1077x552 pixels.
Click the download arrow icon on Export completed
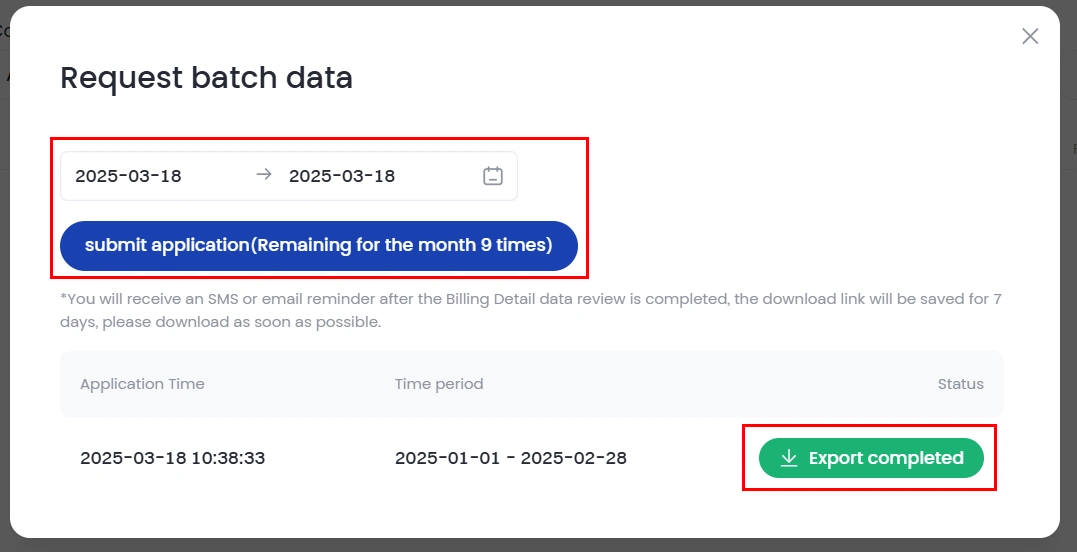point(789,458)
